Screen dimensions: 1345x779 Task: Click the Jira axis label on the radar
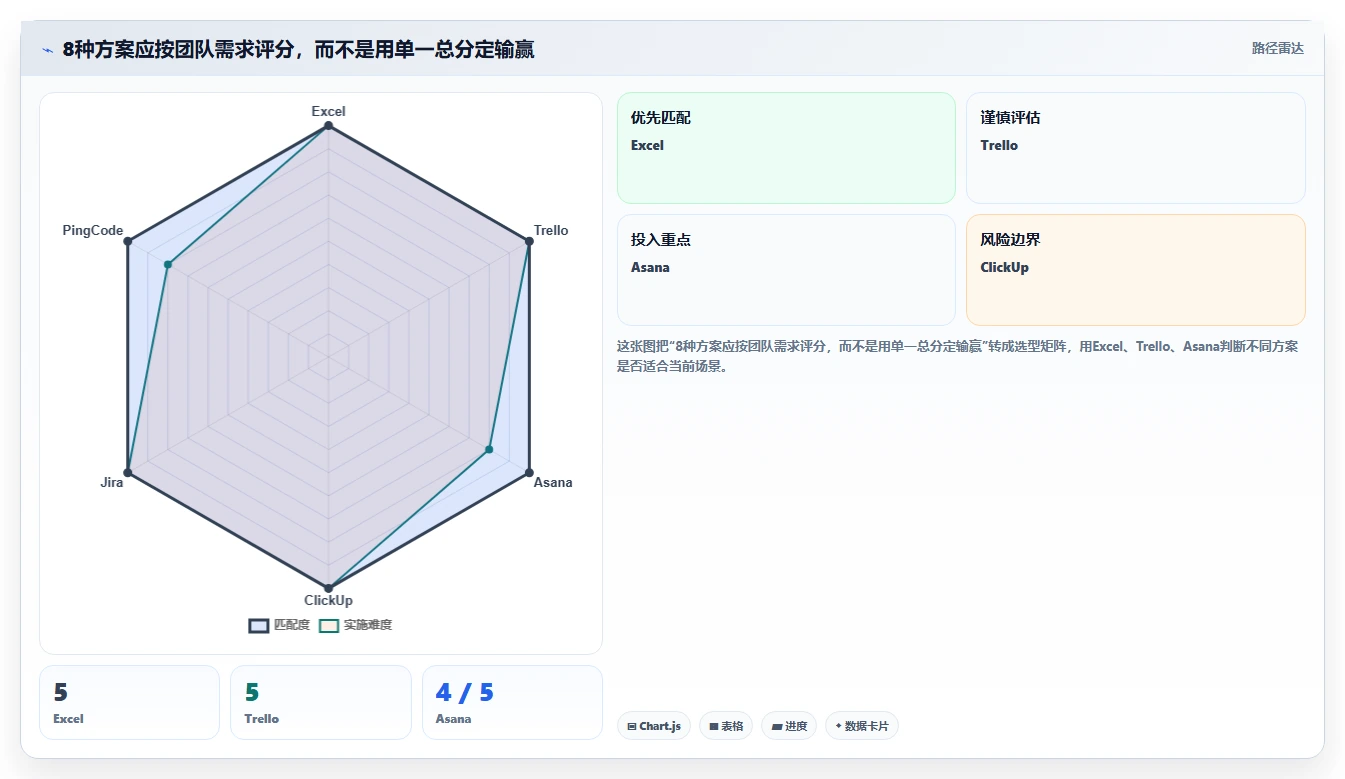pos(112,482)
